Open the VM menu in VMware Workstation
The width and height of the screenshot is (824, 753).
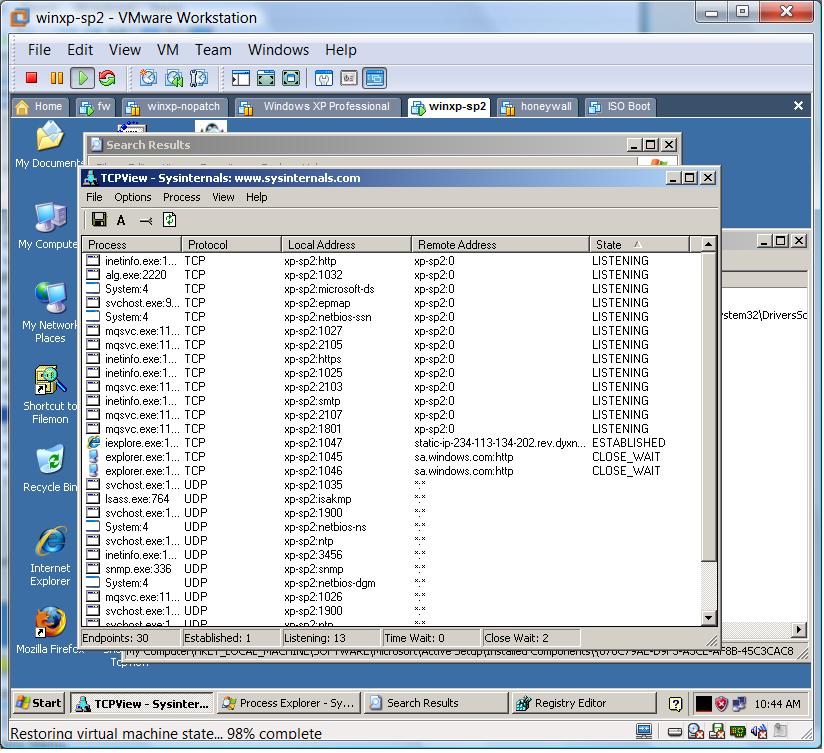(168, 50)
